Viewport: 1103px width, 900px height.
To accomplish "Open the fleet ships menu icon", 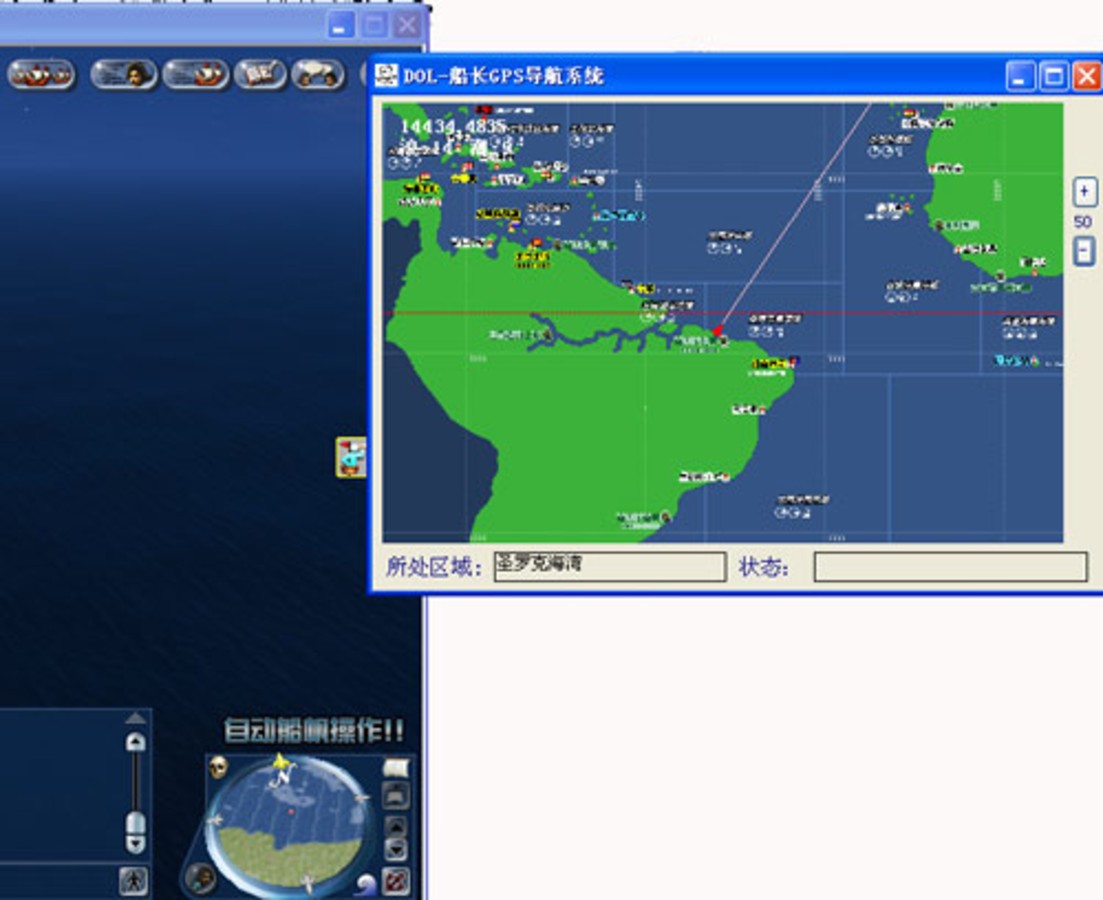I will (x=41, y=74).
